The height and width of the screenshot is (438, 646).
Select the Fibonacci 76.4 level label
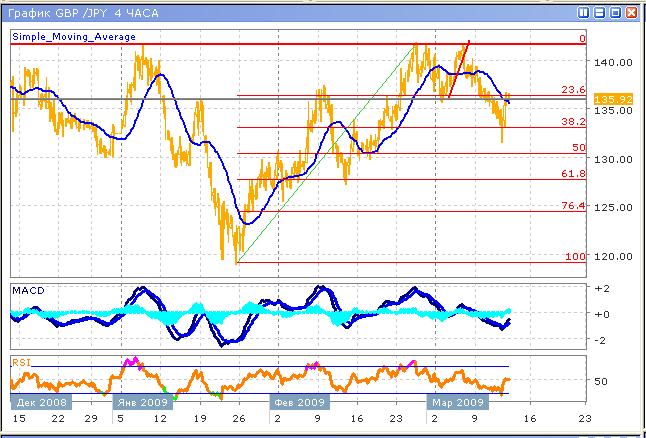tap(574, 205)
